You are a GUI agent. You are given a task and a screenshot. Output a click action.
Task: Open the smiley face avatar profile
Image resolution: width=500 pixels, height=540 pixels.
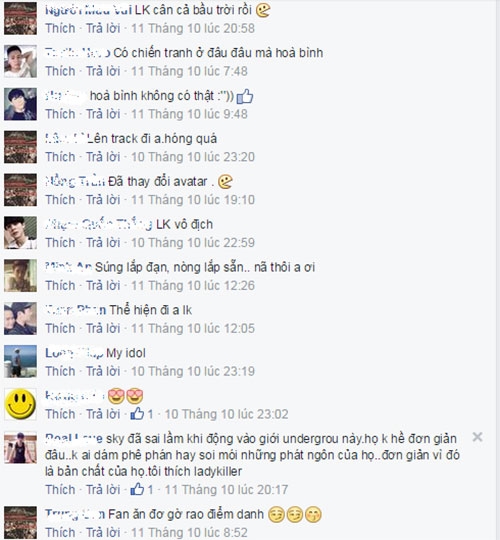[20, 404]
